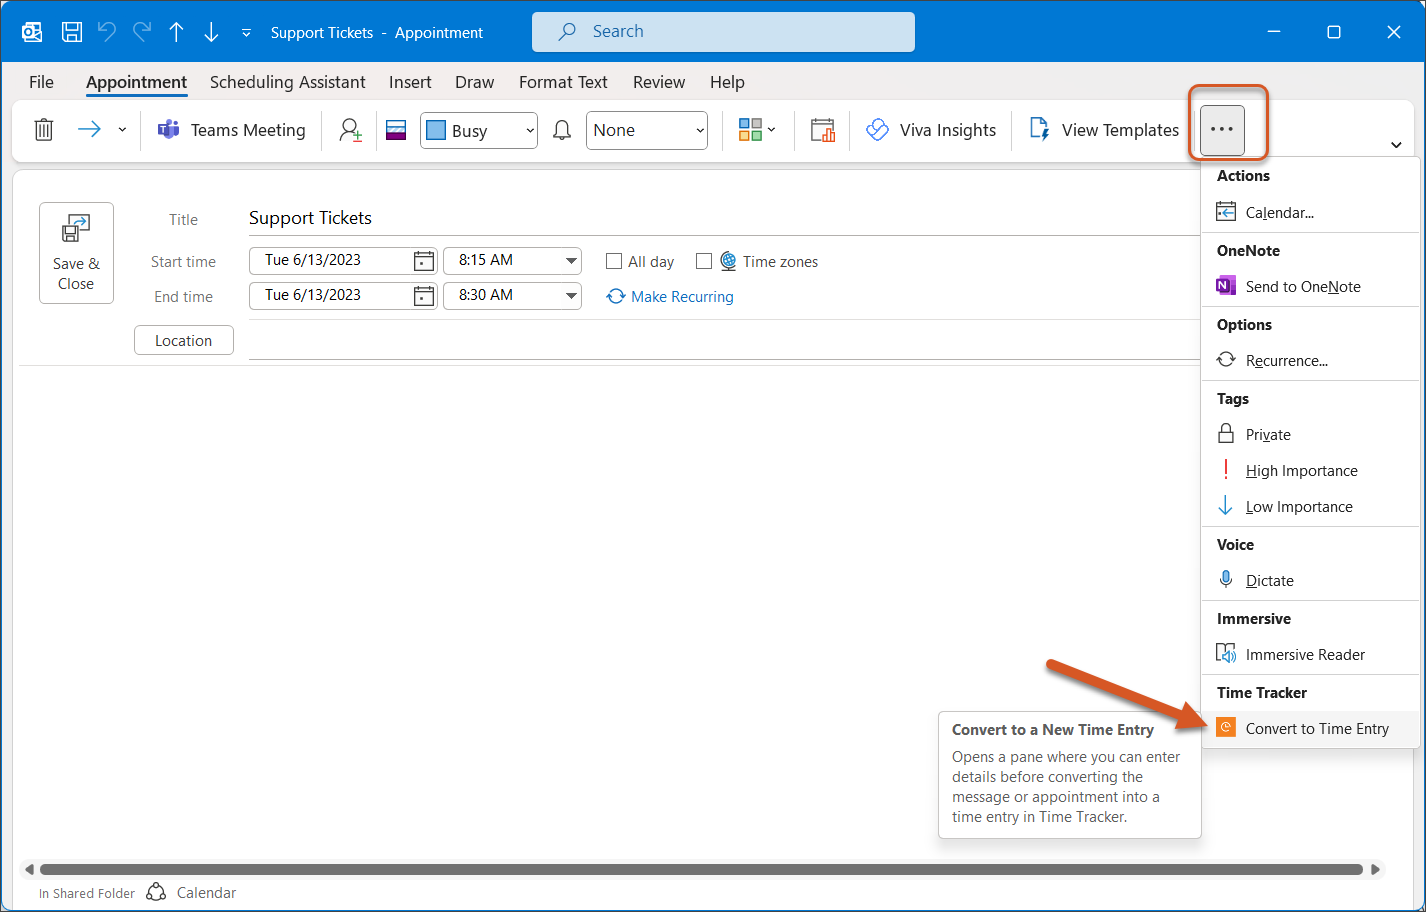This screenshot has width=1426, height=912.
Task: Enable the Time zones checkbox
Action: 704,261
